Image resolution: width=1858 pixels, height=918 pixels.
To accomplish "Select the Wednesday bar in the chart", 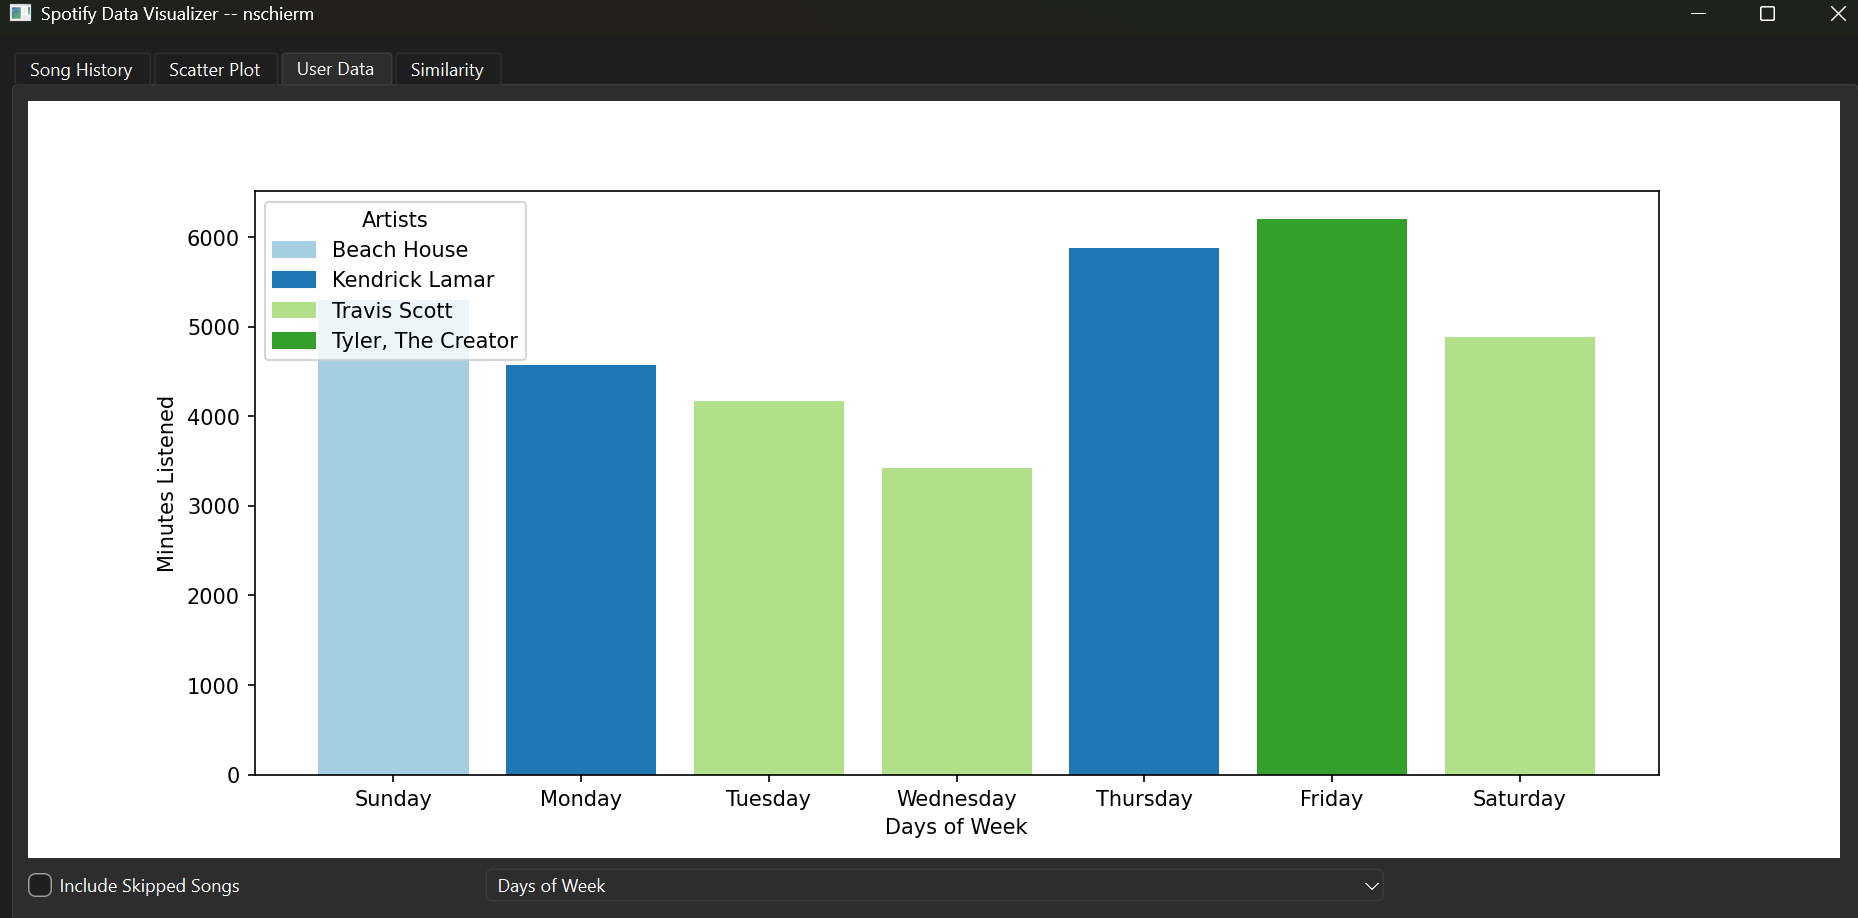I will [957, 621].
